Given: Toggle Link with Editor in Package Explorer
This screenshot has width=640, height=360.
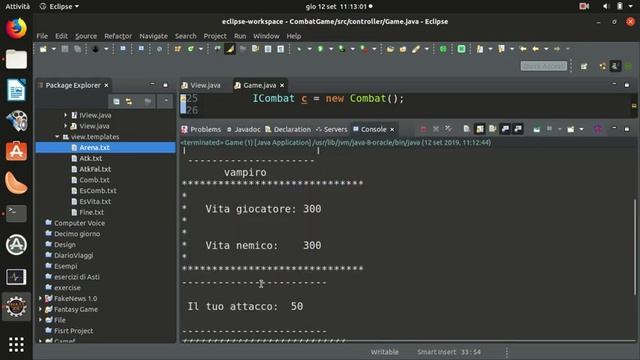Looking at the screenshot, I should (129, 101).
